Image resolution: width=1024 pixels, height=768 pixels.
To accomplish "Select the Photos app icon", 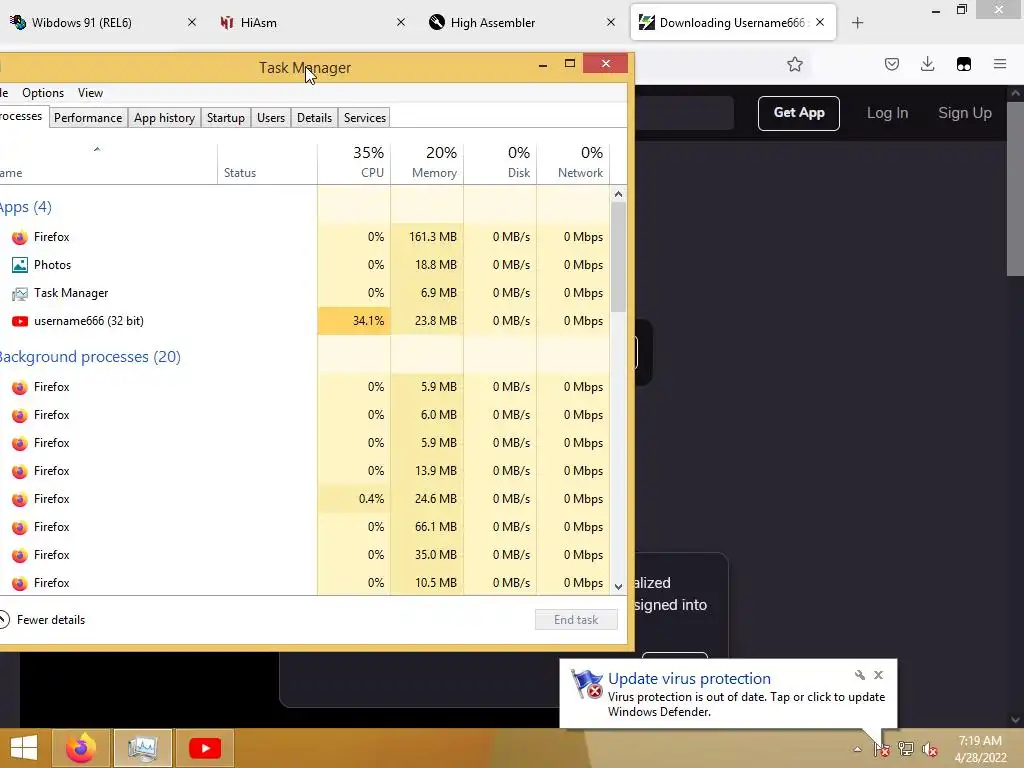I will [20, 265].
